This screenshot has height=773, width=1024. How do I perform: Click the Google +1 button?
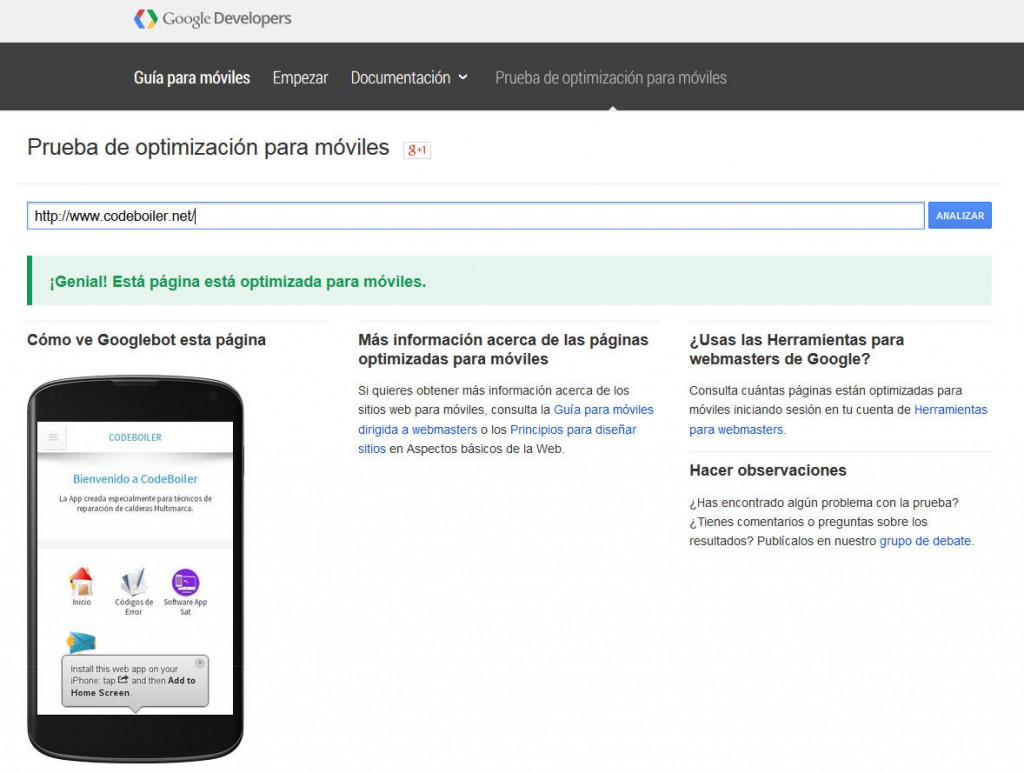[x=417, y=150]
